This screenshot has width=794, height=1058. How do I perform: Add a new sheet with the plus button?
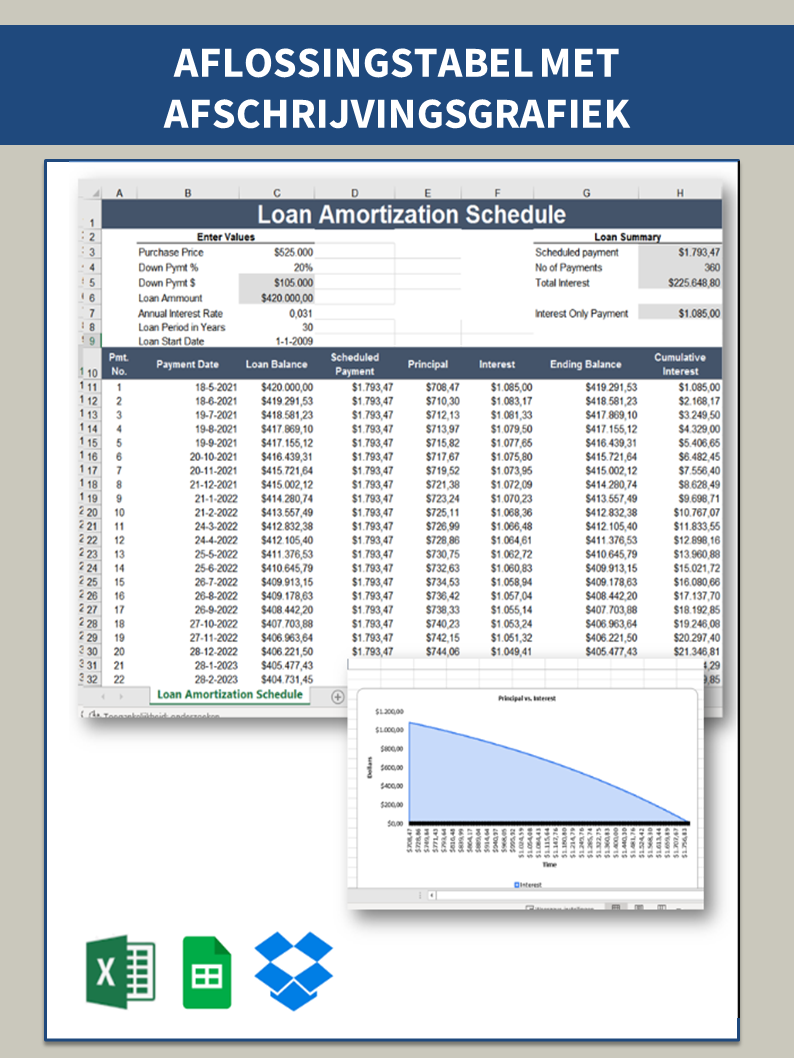[x=337, y=697]
